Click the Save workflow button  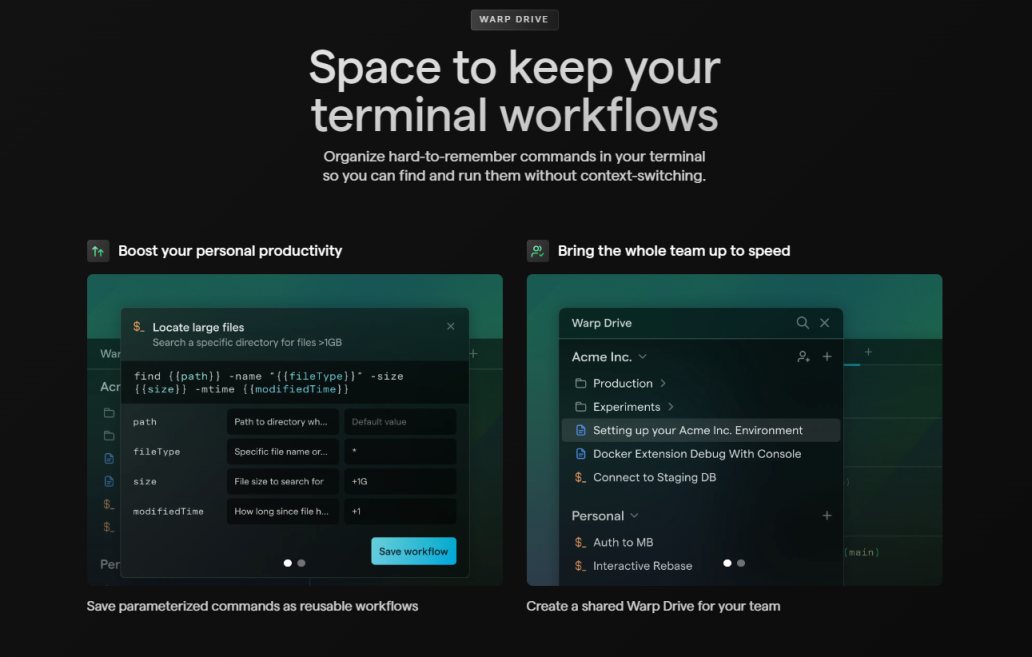(413, 551)
